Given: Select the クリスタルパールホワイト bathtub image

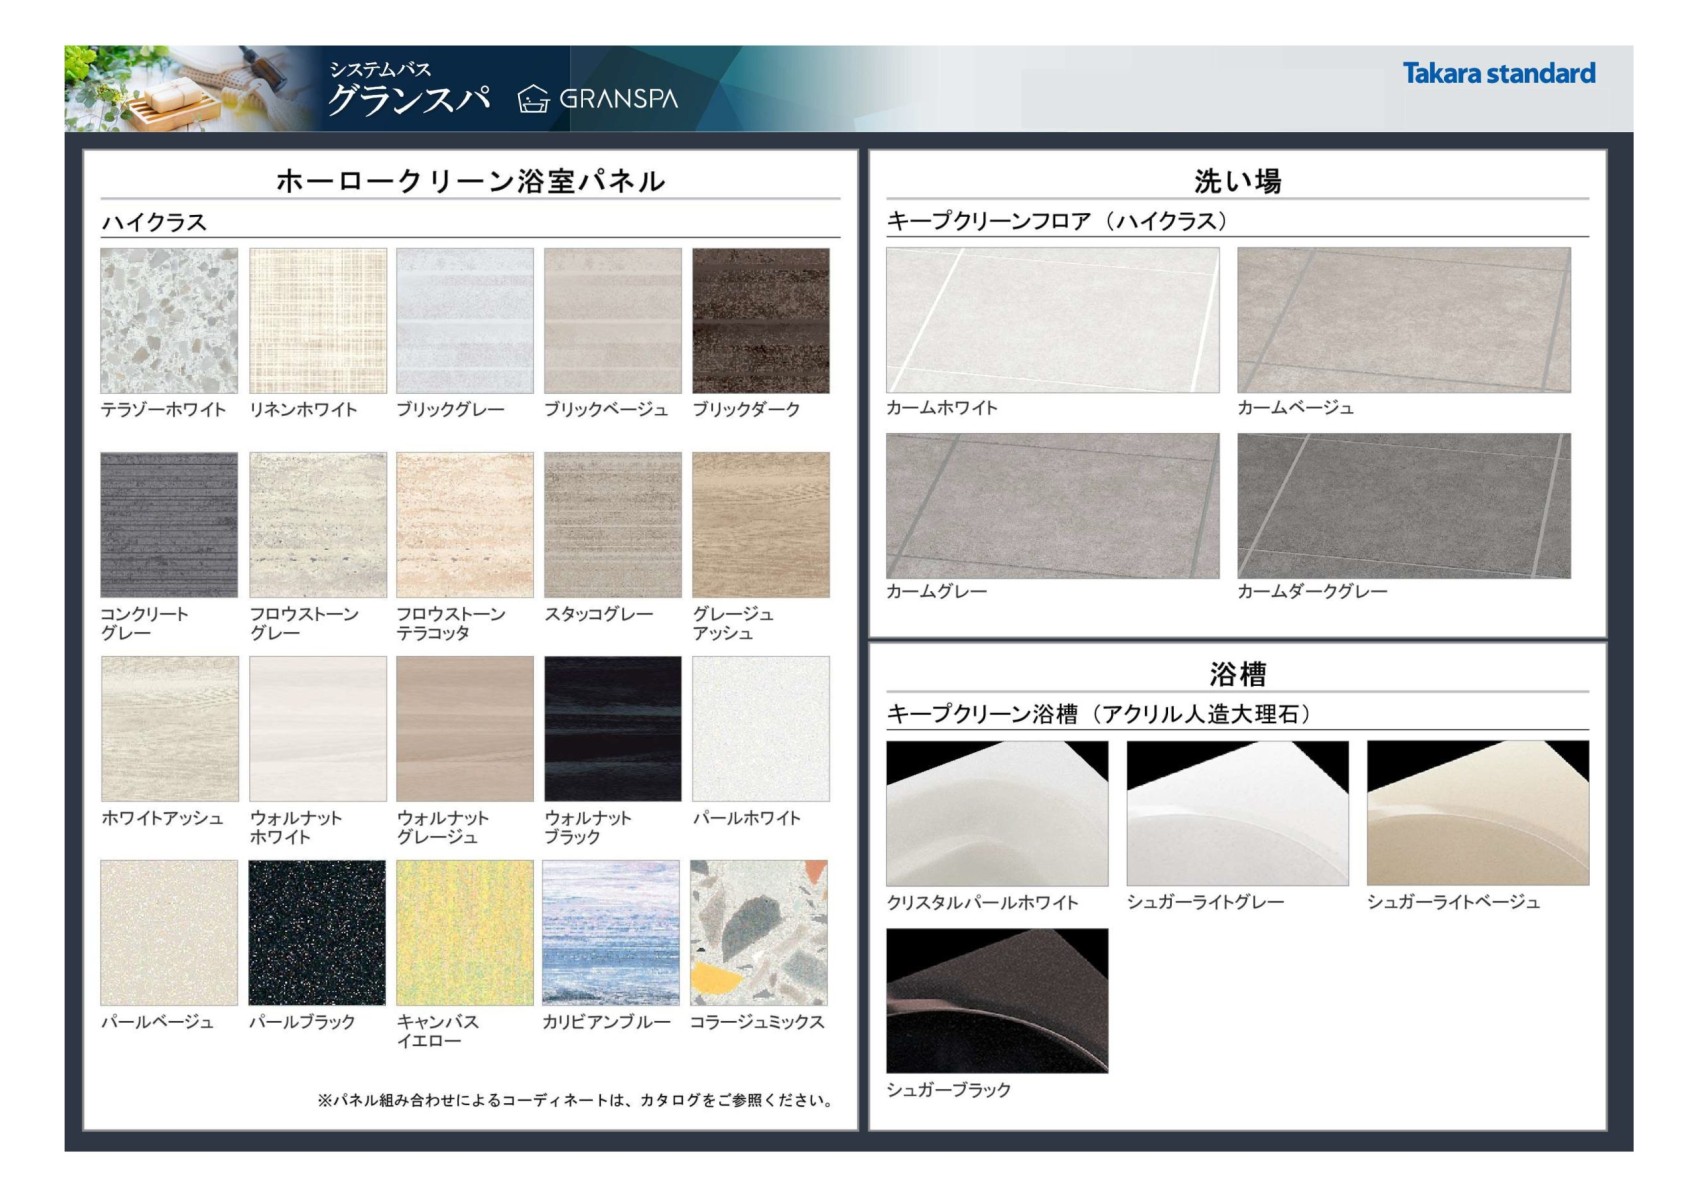Looking at the screenshot, I should click(x=997, y=812).
